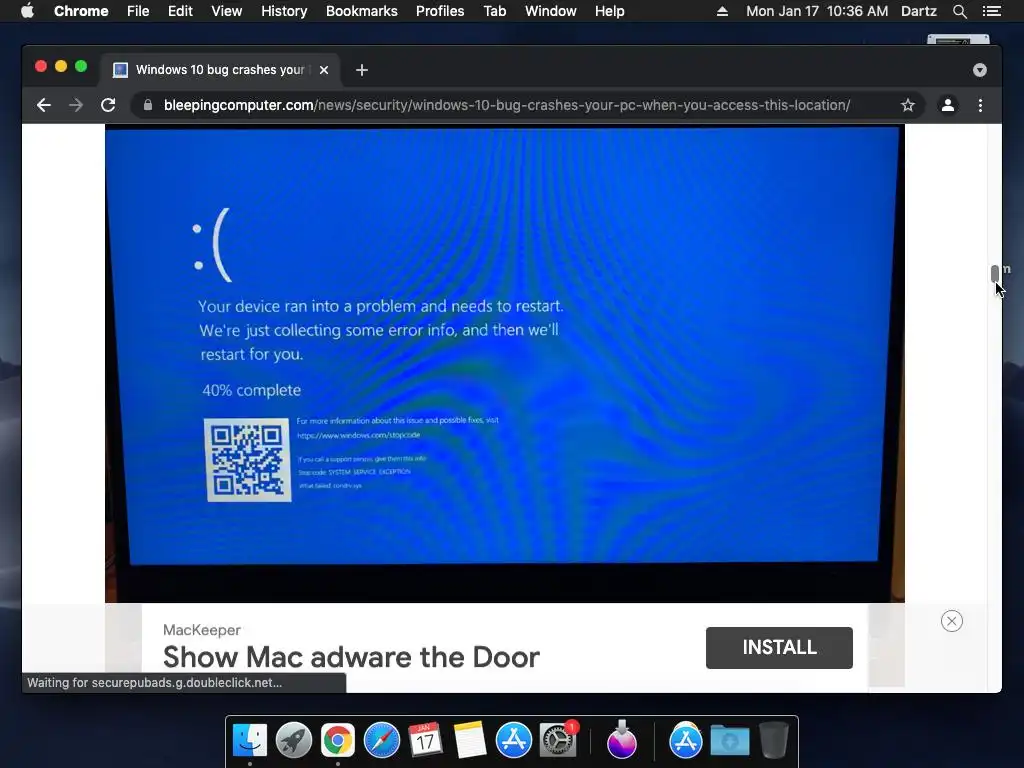Click the Show Mac adware the Door headline
The height and width of the screenshot is (768, 1024).
click(351, 657)
